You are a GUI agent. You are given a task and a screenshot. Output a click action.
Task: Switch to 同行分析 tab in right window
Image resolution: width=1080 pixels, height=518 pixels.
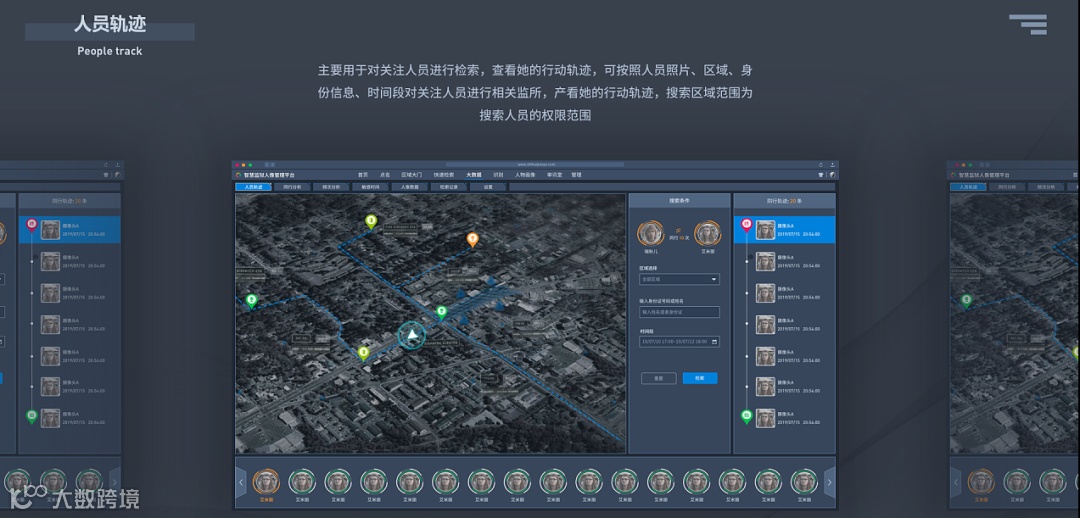click(x=1006, y=187)
